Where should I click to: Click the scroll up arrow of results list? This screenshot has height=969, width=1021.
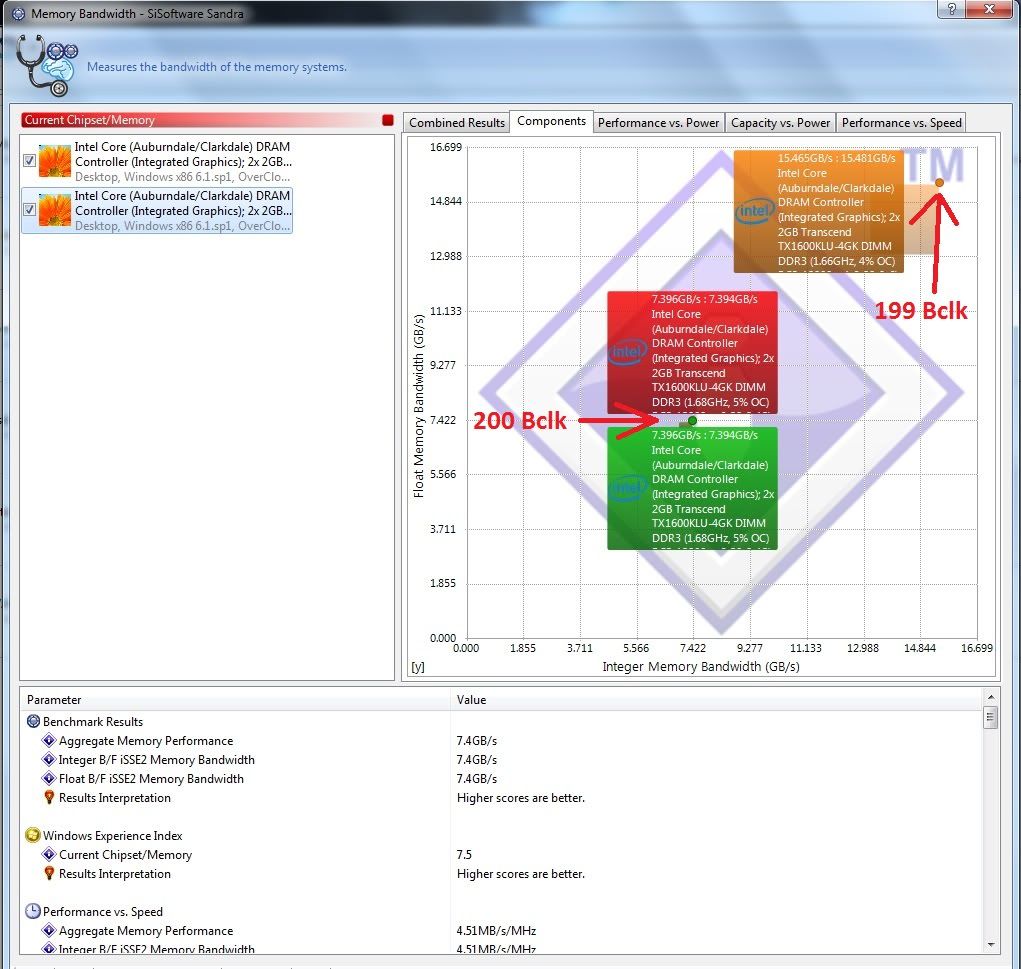coord(990,697)
